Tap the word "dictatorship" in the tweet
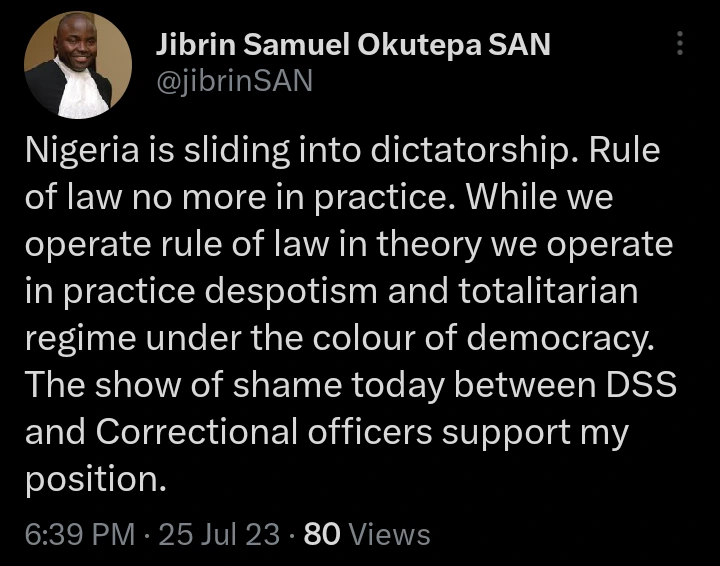Image resolution: width=720 pixels, height=566 pixels. point(459,153)
